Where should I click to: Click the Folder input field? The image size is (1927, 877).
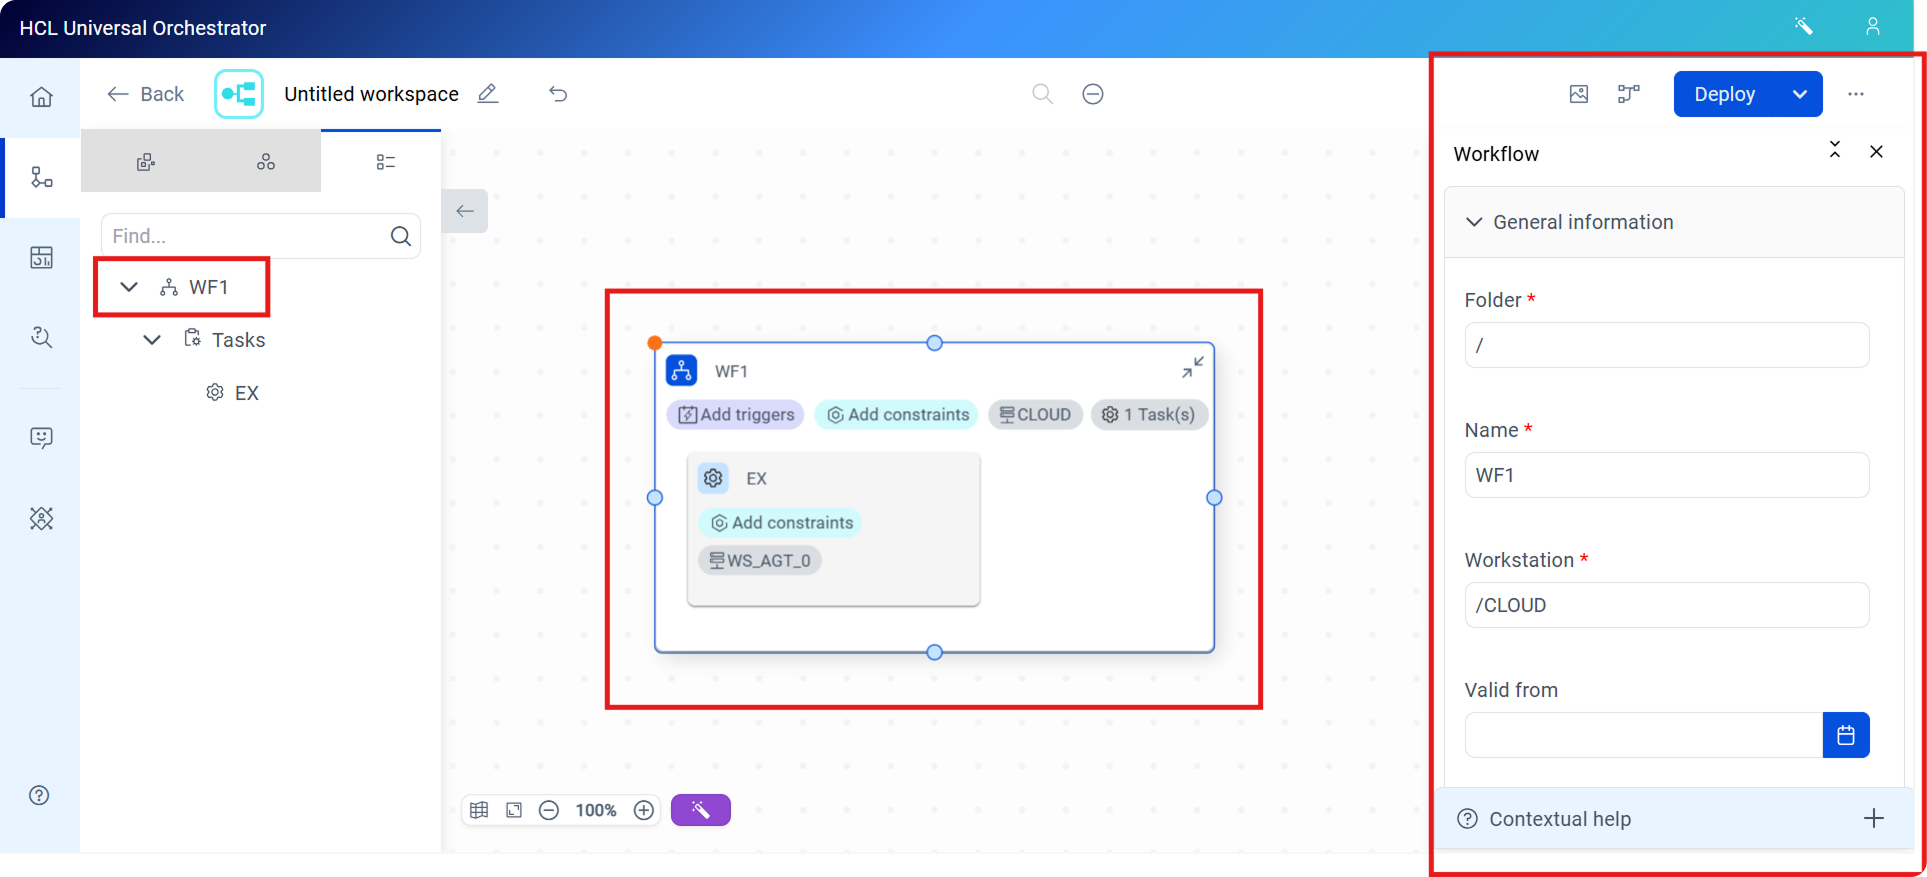[x=1667, y=345]
